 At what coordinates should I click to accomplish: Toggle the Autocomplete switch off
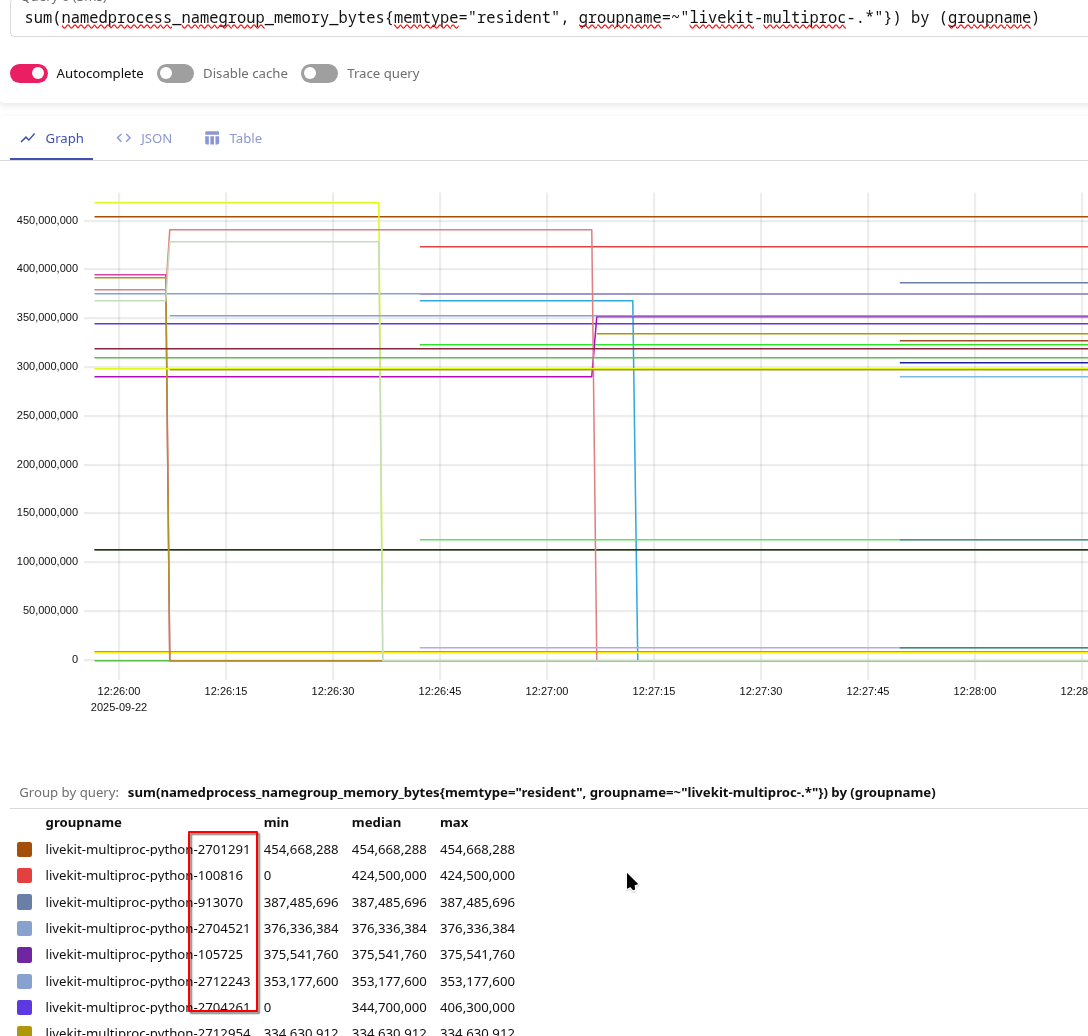(x=29, y=74)
